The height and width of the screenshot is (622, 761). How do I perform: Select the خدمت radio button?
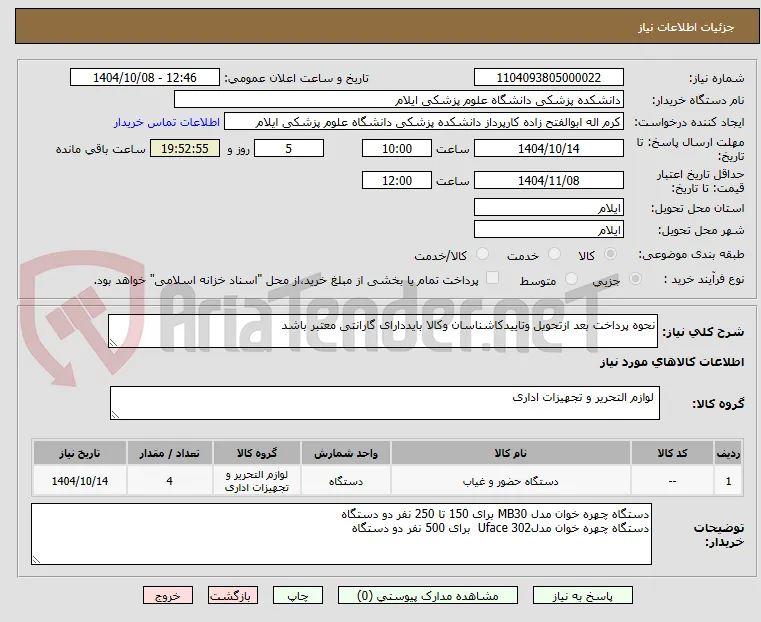pos(554,254)
